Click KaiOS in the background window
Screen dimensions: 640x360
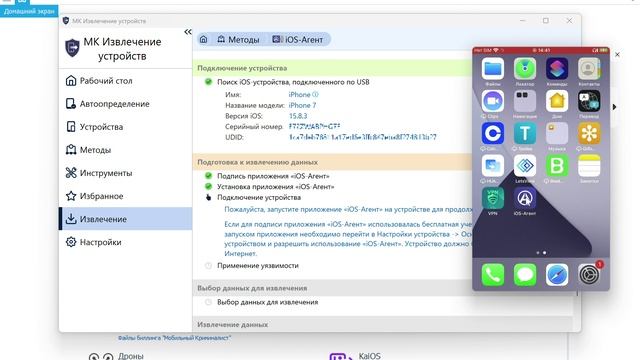(x=369, y=356)
